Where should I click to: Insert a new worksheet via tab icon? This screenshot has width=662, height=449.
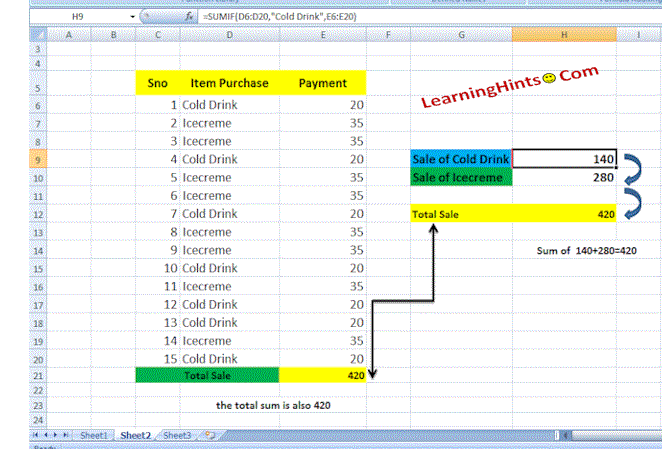coord(210,435)
